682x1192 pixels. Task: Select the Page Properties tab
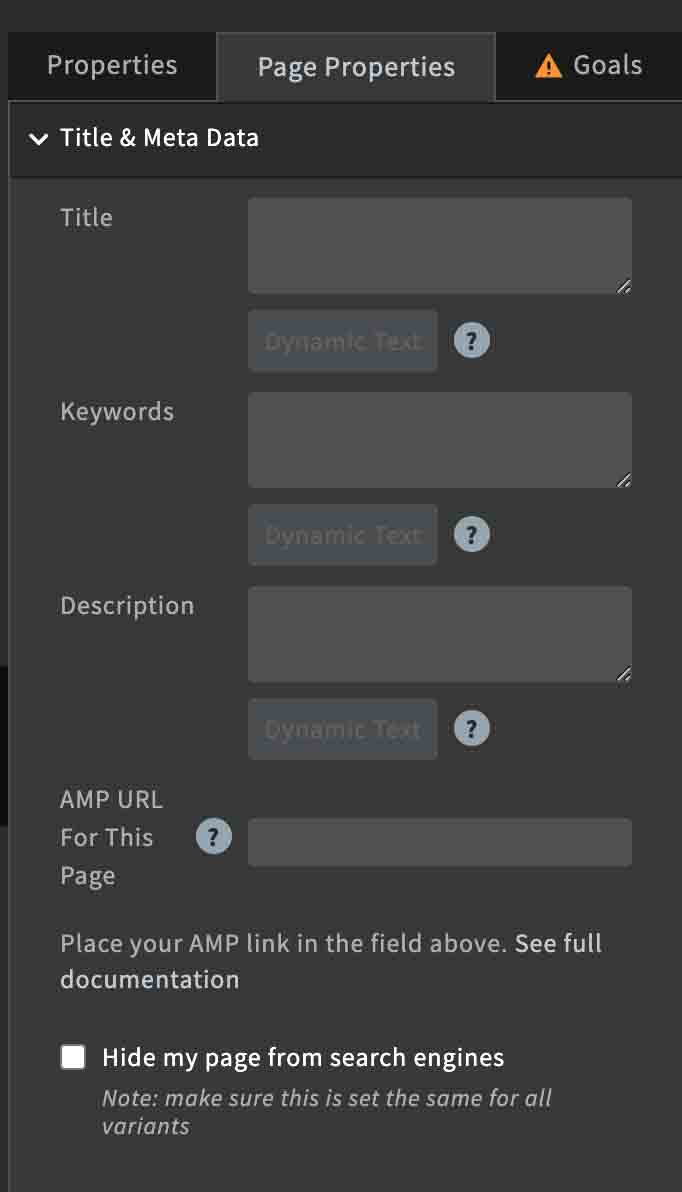coord(356,67)
